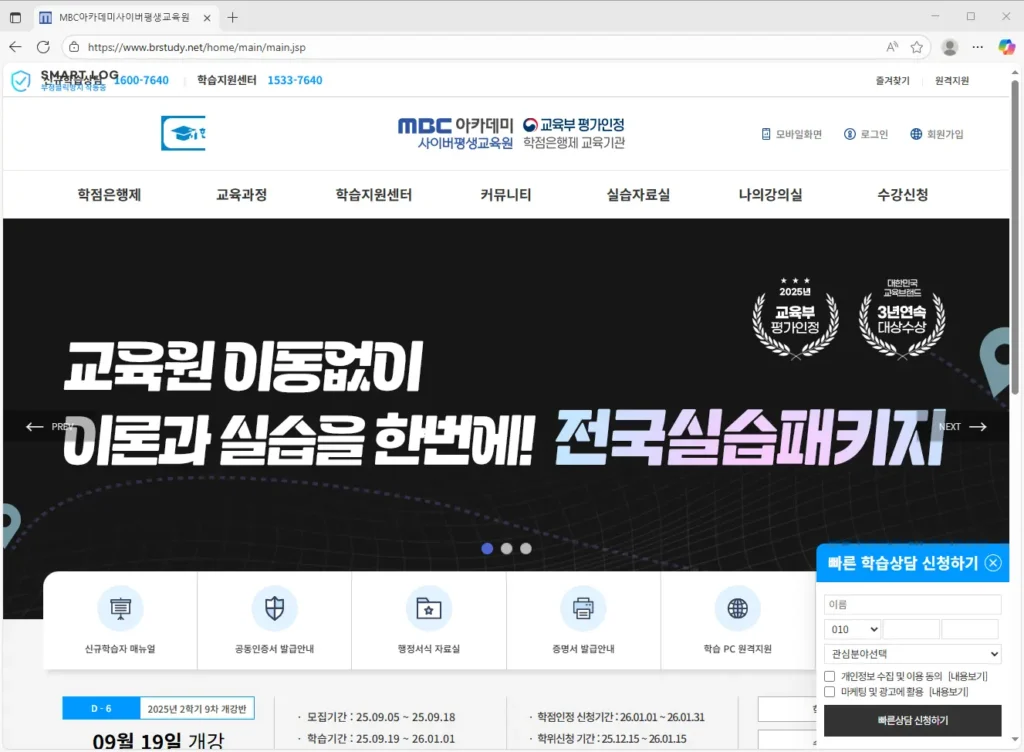Open the 증명서 발급안내 printer icon
Image resolution: width=1024 pixels, height=752 pixels.
pos(583,608)
